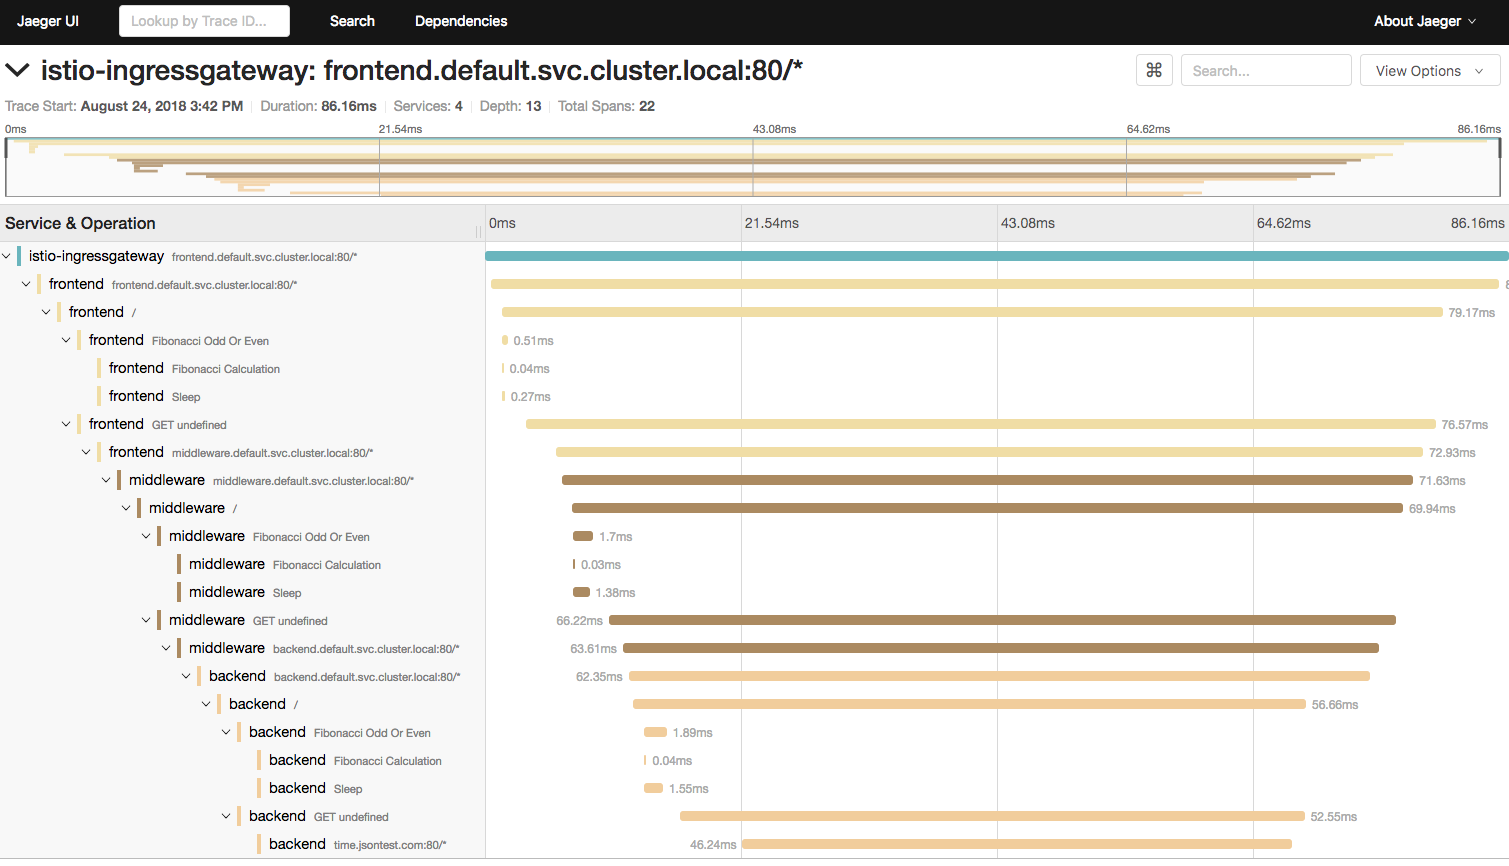Click the Service & Operation column header
The width and height of the screenshot is (1509, 866).
pyautogui.click(x=80, y=223)
